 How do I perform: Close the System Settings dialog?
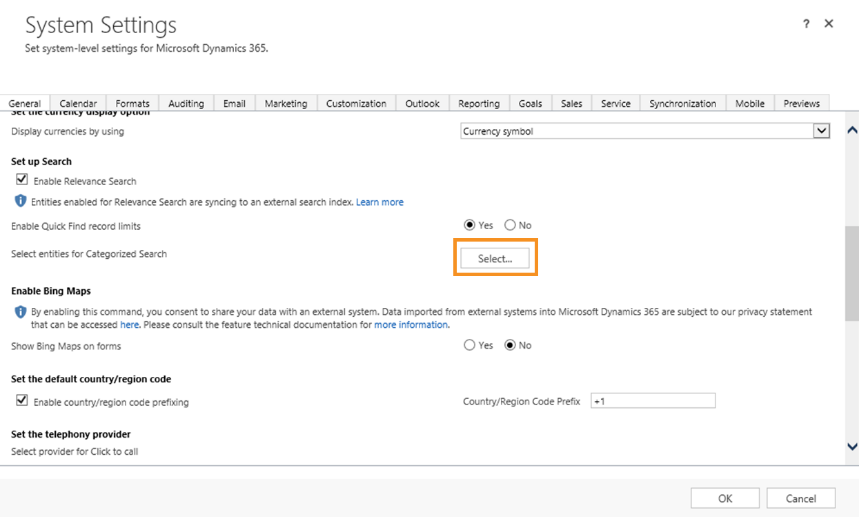point(829,24)
